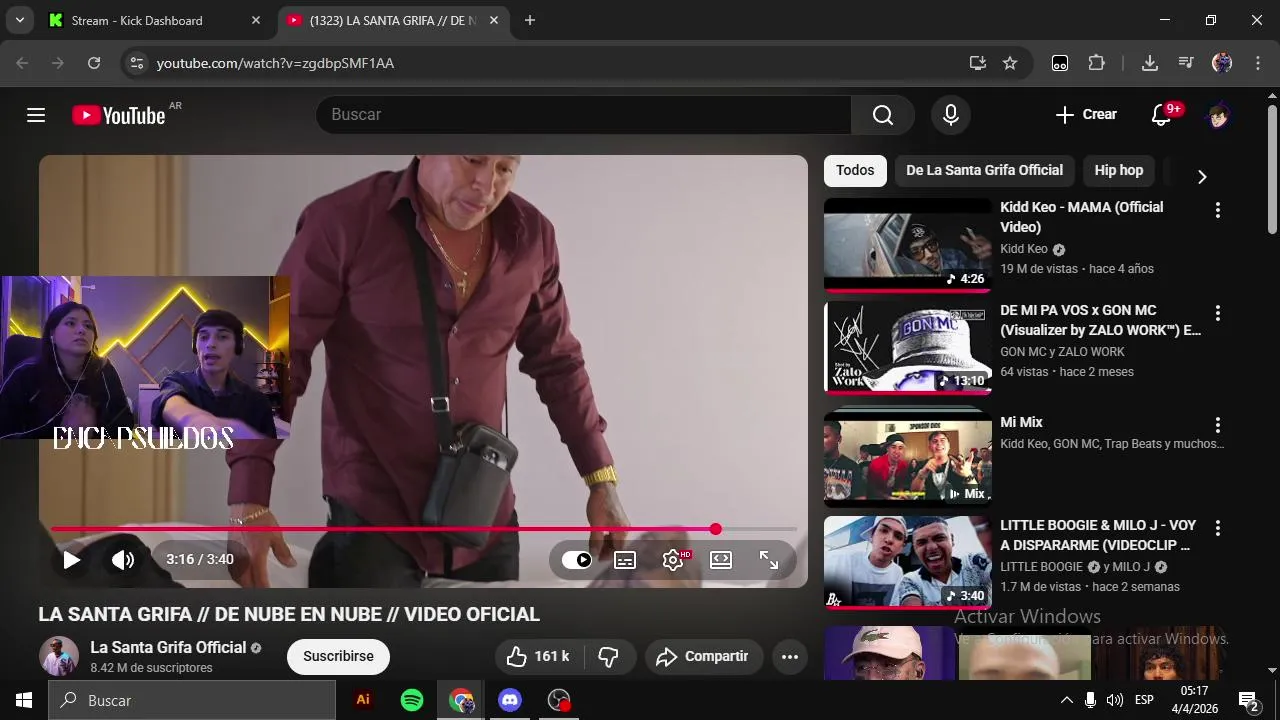The width and height of the screenshot is (1280, 720).
Task: Install app icon in address bar
Action: [x=978, y=63]
